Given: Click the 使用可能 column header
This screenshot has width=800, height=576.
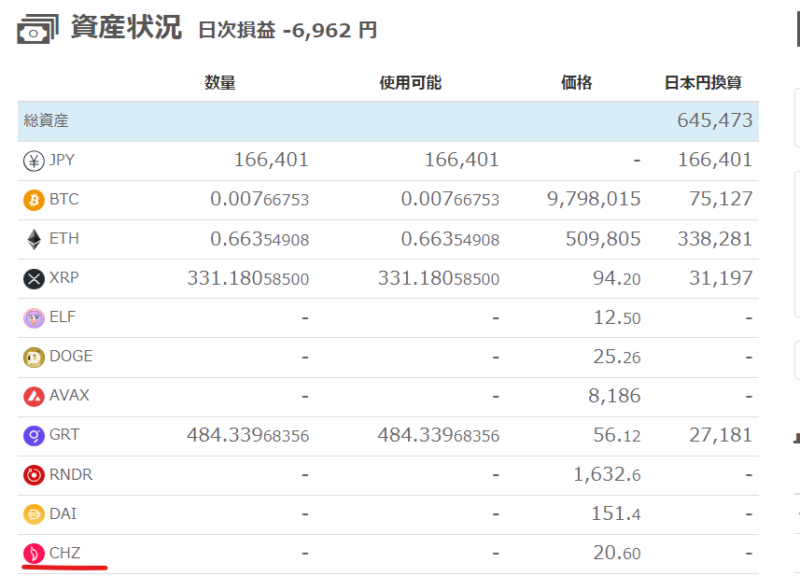Looking at the screenshot, I should 410,82.
